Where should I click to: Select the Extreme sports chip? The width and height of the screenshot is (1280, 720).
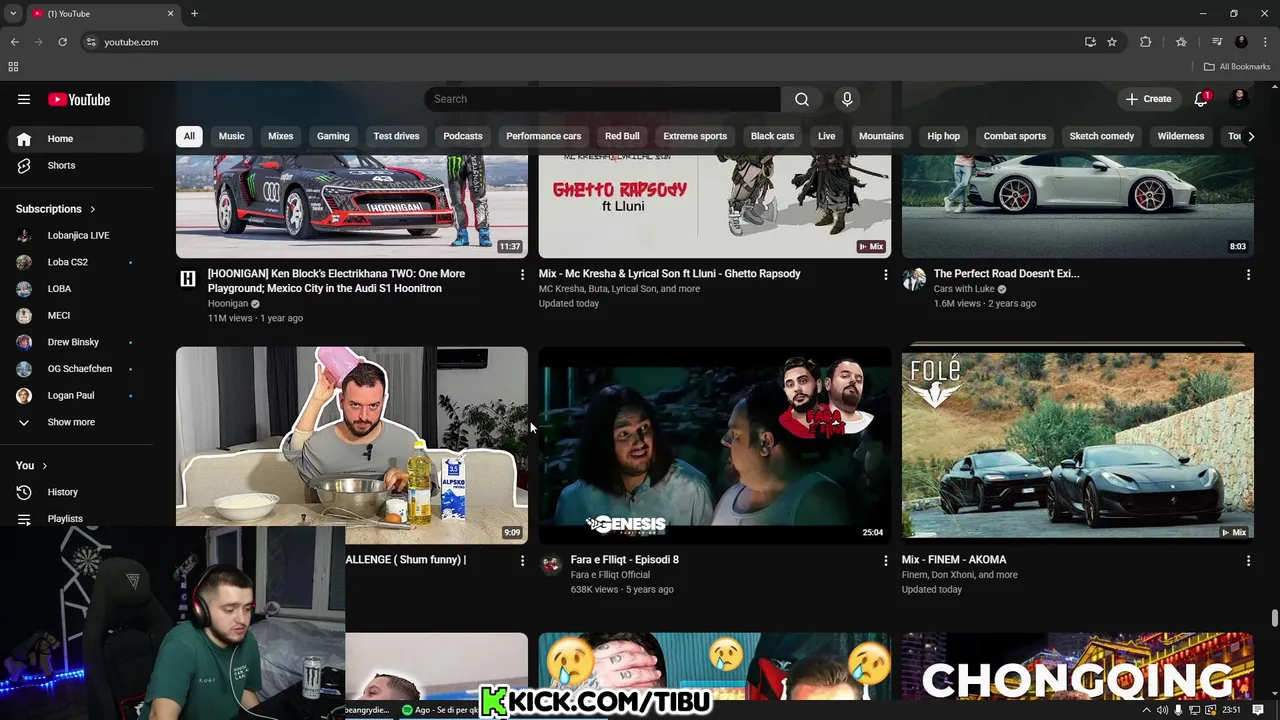tap(695, 136)
